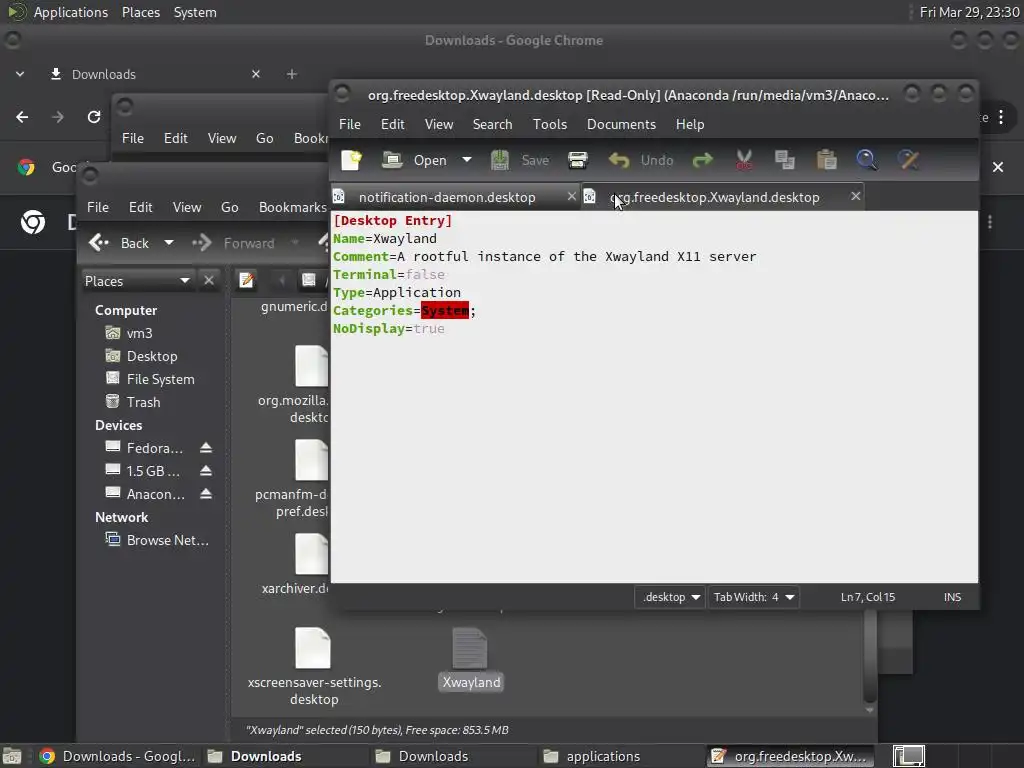
Task: Switch to the applications taskbar window
Action: click(x=592, y=756)
